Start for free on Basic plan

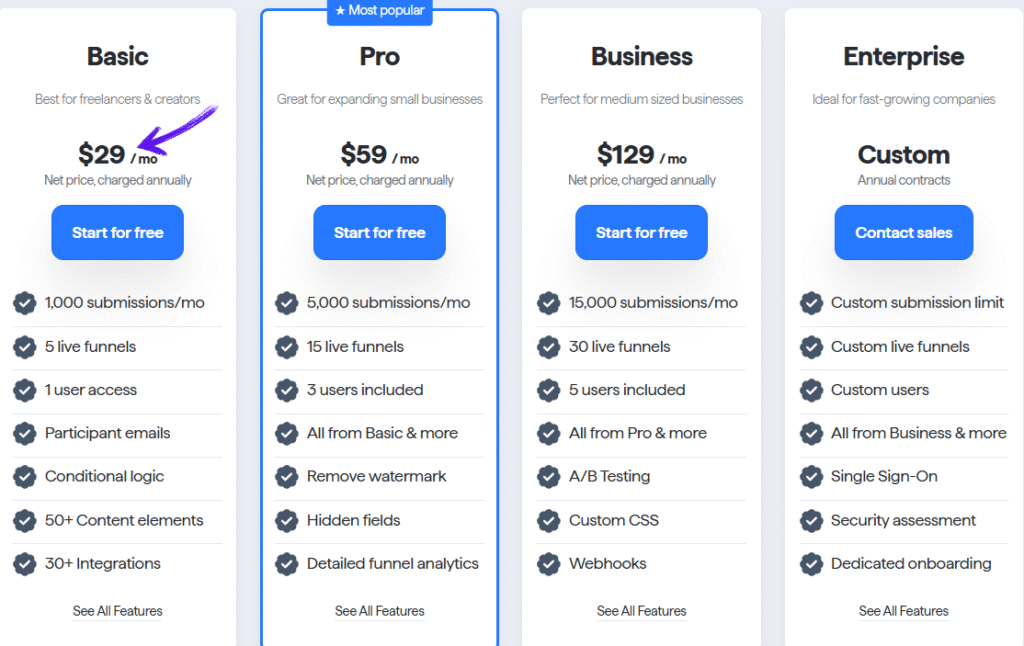pos(117,233)
